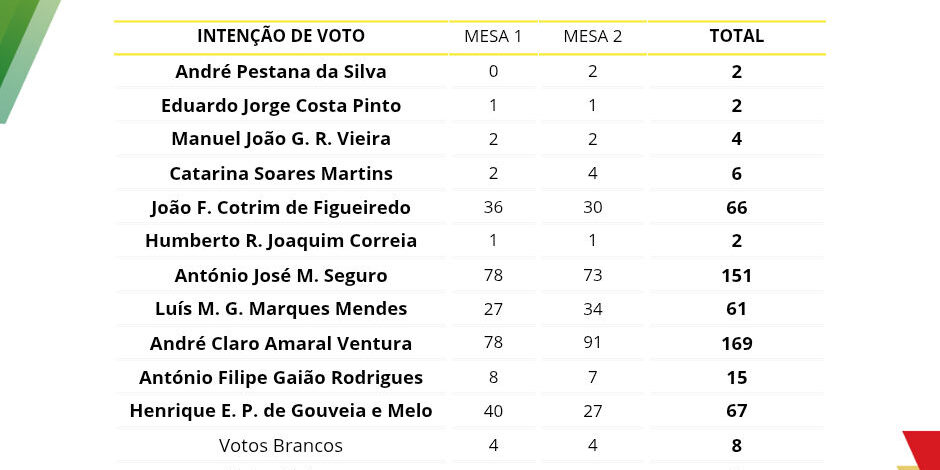
Task: Select João F. Cotrim de Figueiredo
Action: pyautogui.click(x=281, y=208)
